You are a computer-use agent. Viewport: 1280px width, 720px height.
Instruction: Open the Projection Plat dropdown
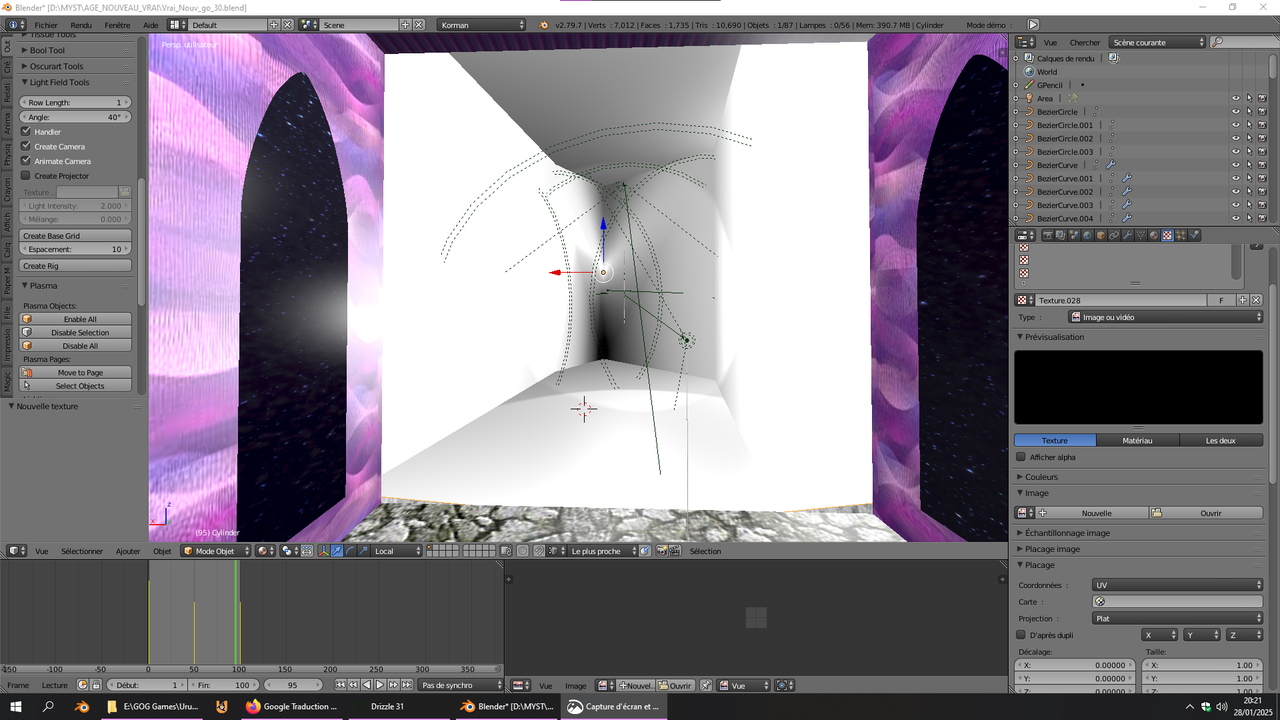(1178, 618)
